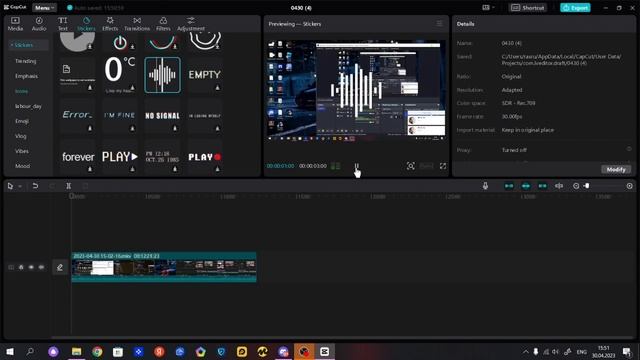
Task: Open the Transitions tab
Action: tap(137, 24)
